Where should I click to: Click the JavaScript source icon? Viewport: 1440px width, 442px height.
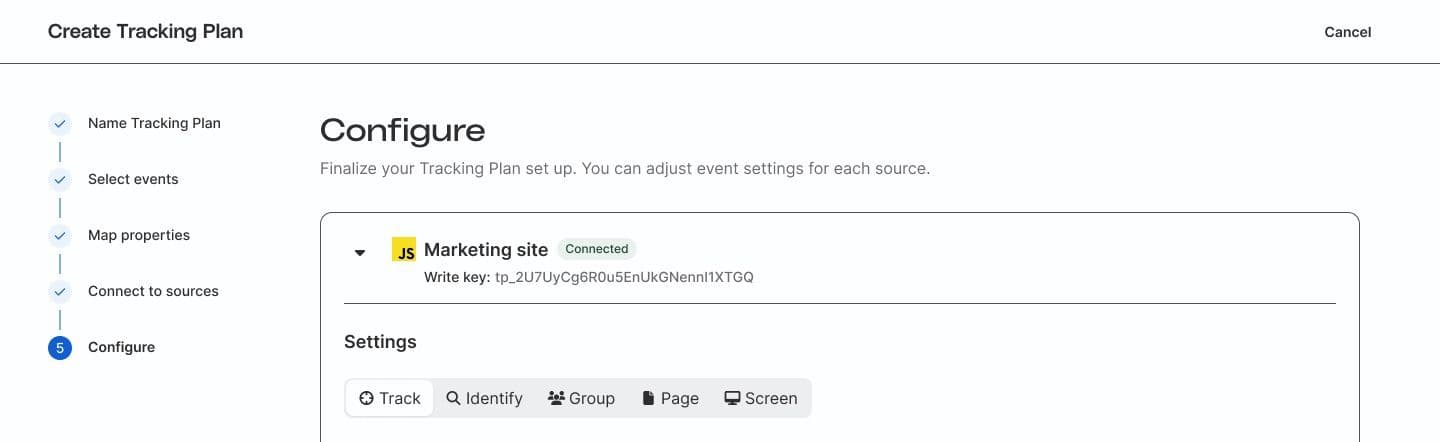[404, 250]
